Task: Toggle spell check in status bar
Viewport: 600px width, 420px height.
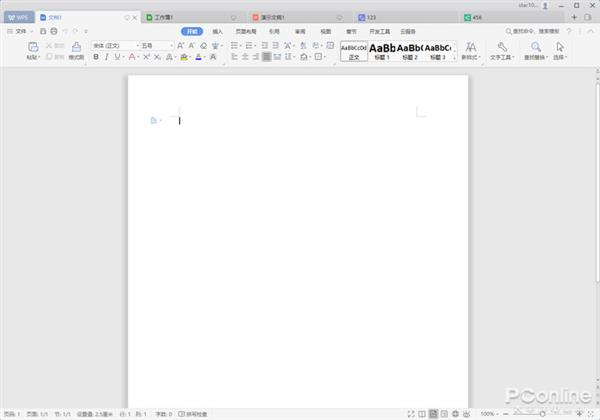Action: [193, 414]
